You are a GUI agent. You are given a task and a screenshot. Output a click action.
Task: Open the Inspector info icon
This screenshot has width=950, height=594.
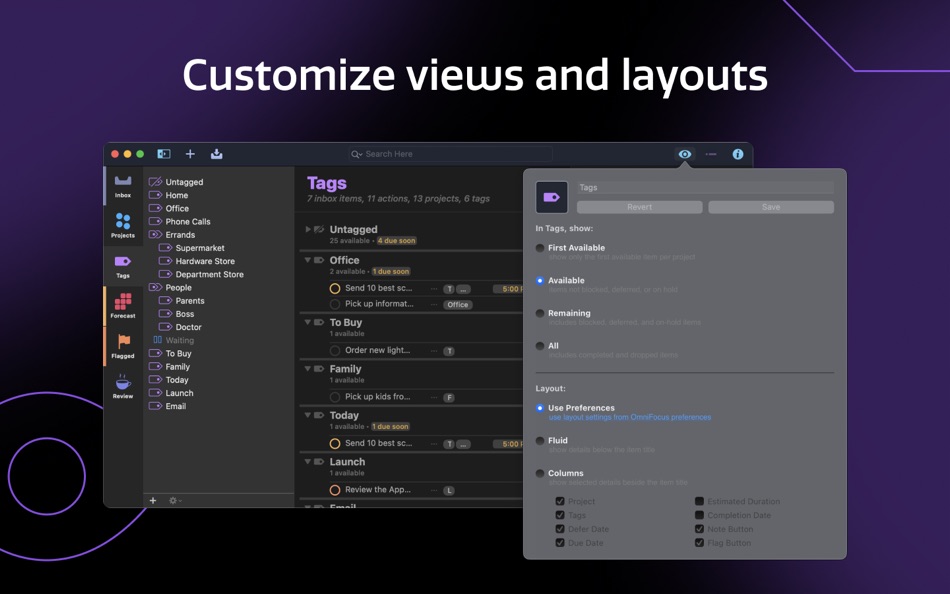pyautogui.click(x=738, y=154)
